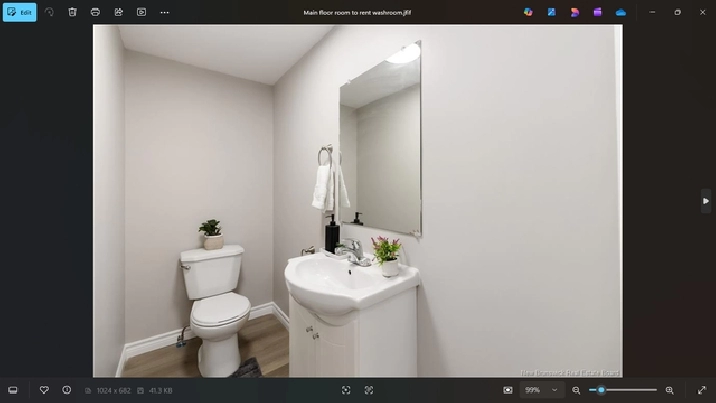Click the Edit image button
Image resolution: width=716 pixels, height=403 pixels.
click(19, 12)
